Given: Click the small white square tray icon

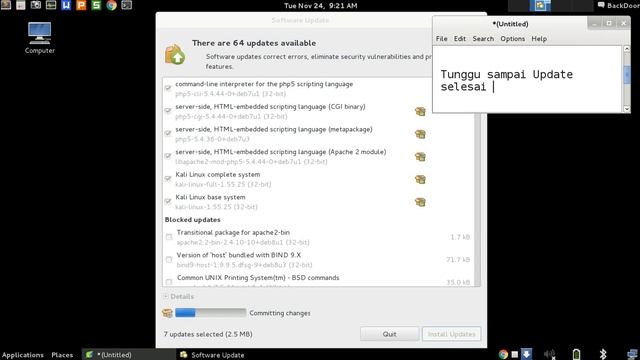Looking at the screenshot, I should (515, 355).
